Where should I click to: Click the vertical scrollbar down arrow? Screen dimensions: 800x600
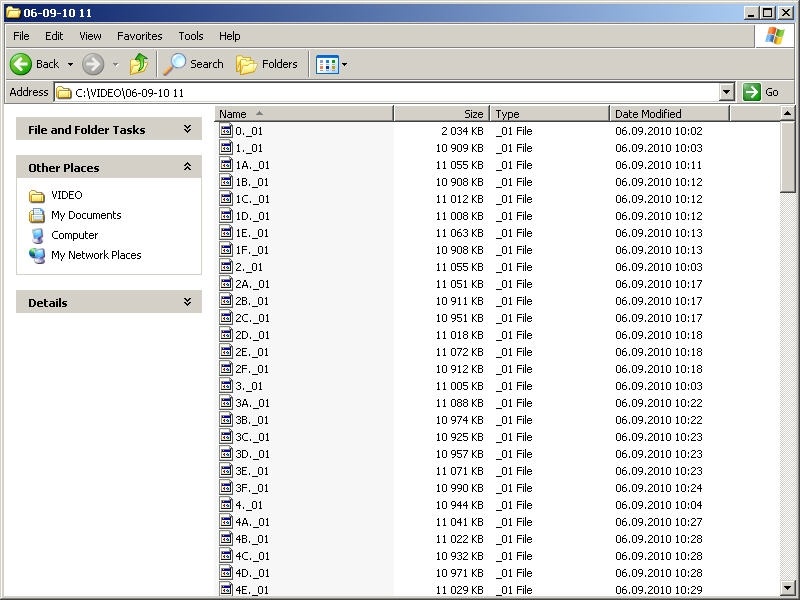tap(788, 587)
